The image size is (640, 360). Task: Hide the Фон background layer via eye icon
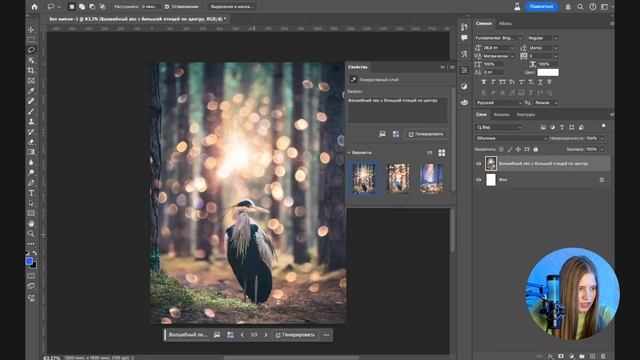coord(479,180)
